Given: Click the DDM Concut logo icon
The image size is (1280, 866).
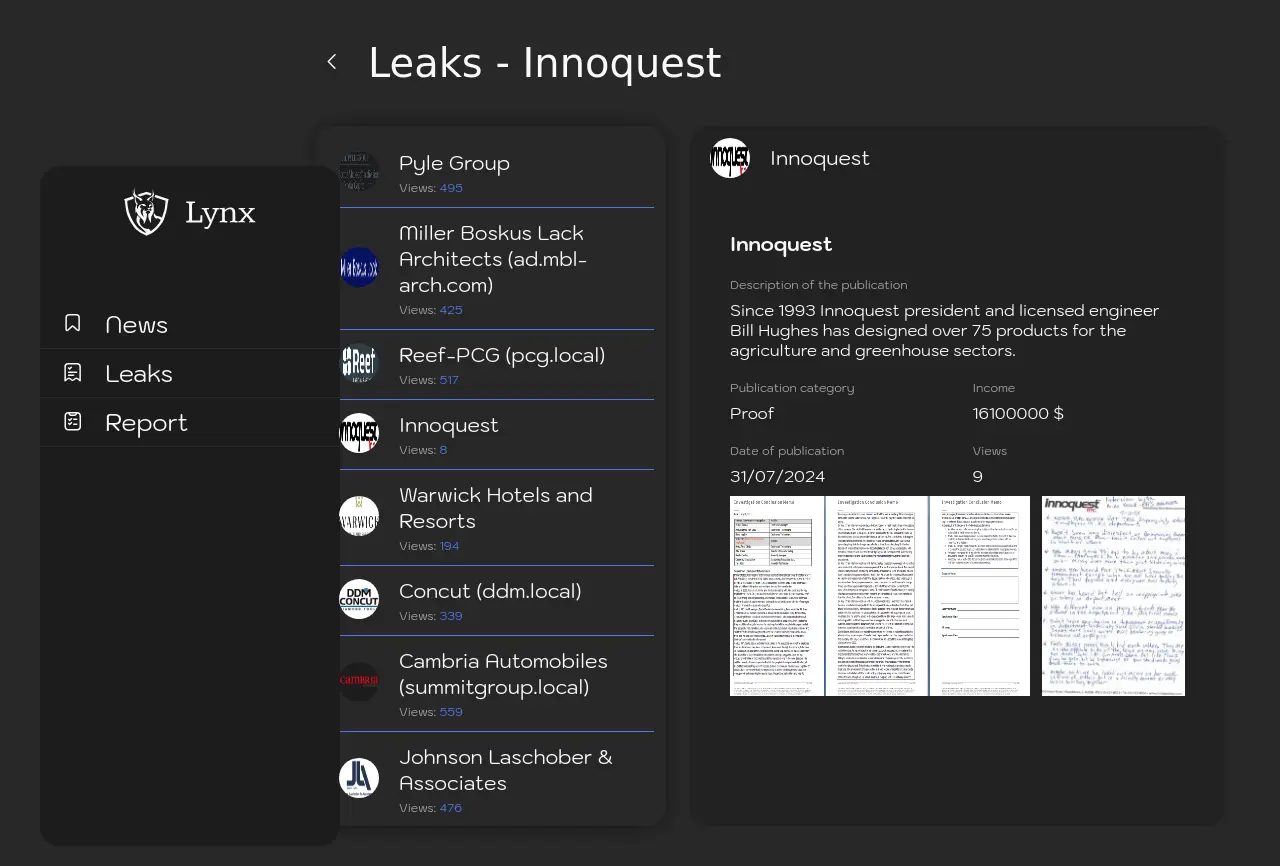Looking at the screenshot, I should (359, 599).
